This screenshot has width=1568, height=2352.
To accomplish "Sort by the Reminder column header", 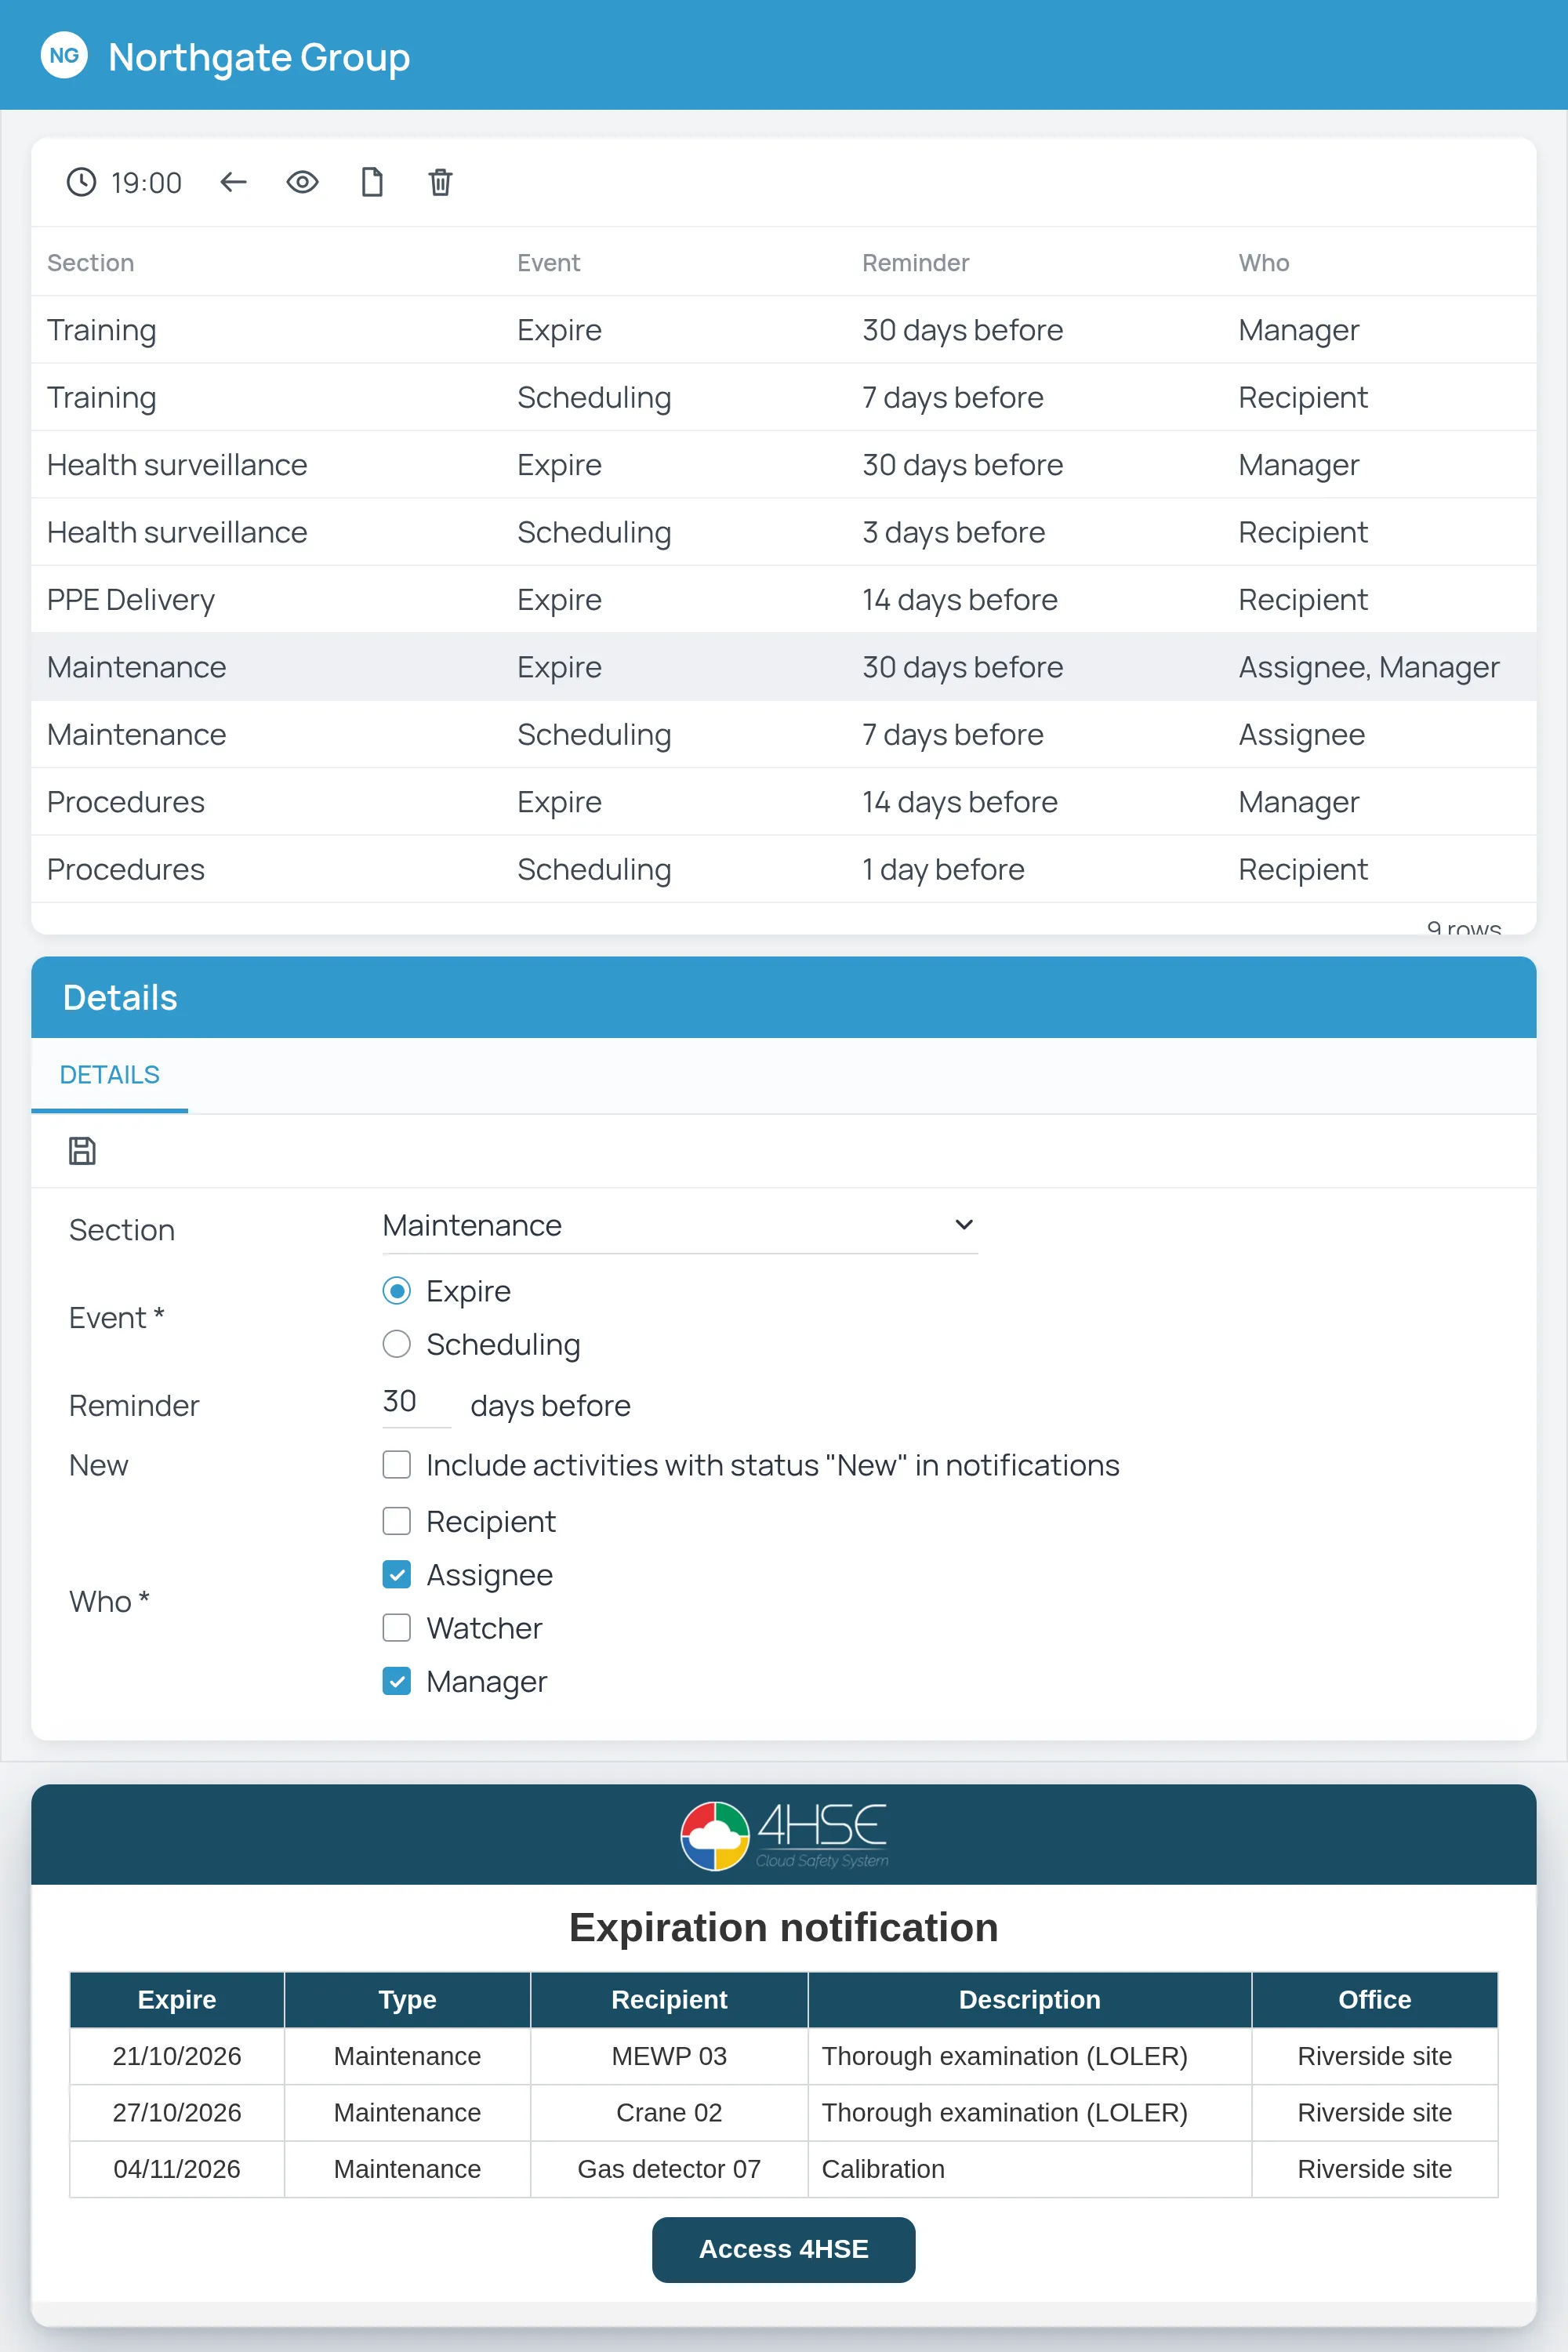I will tap(916, 263).
